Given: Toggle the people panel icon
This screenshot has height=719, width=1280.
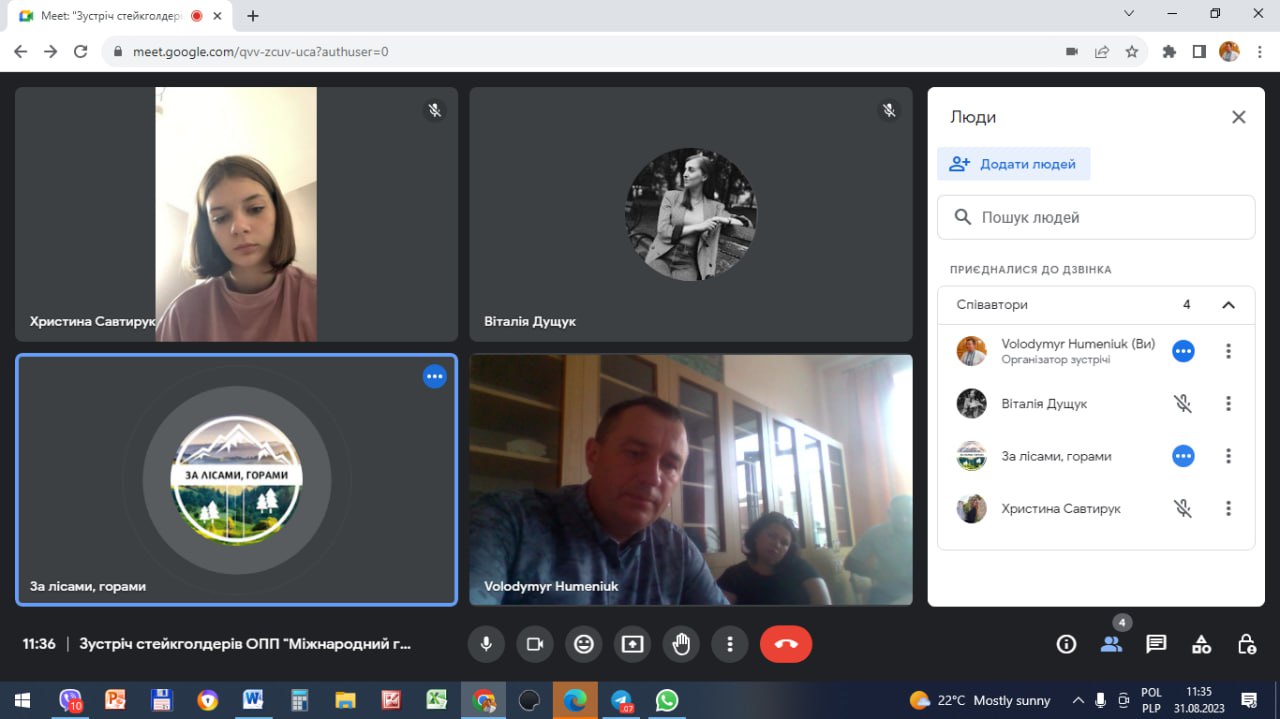Looking at the screenshot, I should click(x=1111, y=644).
